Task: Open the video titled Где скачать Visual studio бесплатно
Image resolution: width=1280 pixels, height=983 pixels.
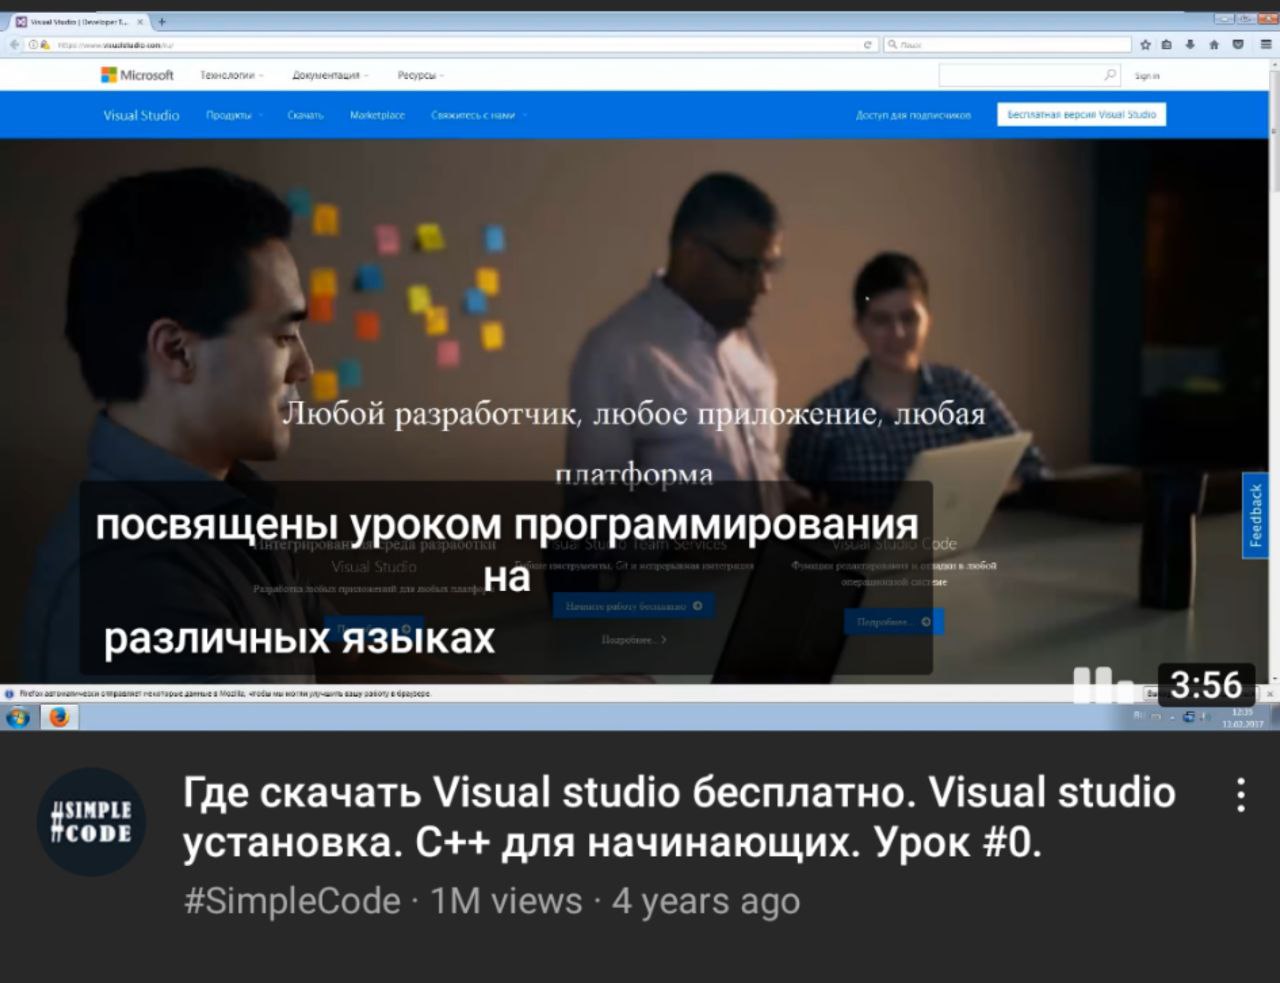Action: 678,817
